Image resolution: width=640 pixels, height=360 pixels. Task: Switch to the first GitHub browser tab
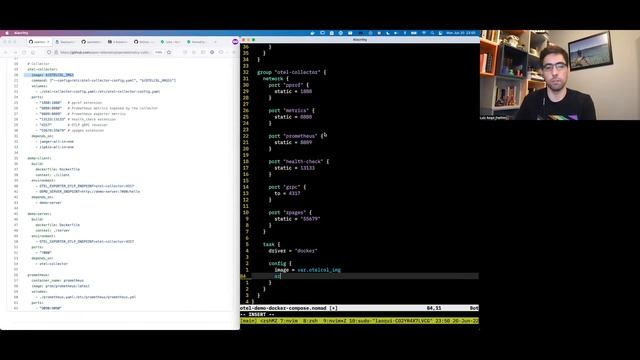[x=39, y=42]
